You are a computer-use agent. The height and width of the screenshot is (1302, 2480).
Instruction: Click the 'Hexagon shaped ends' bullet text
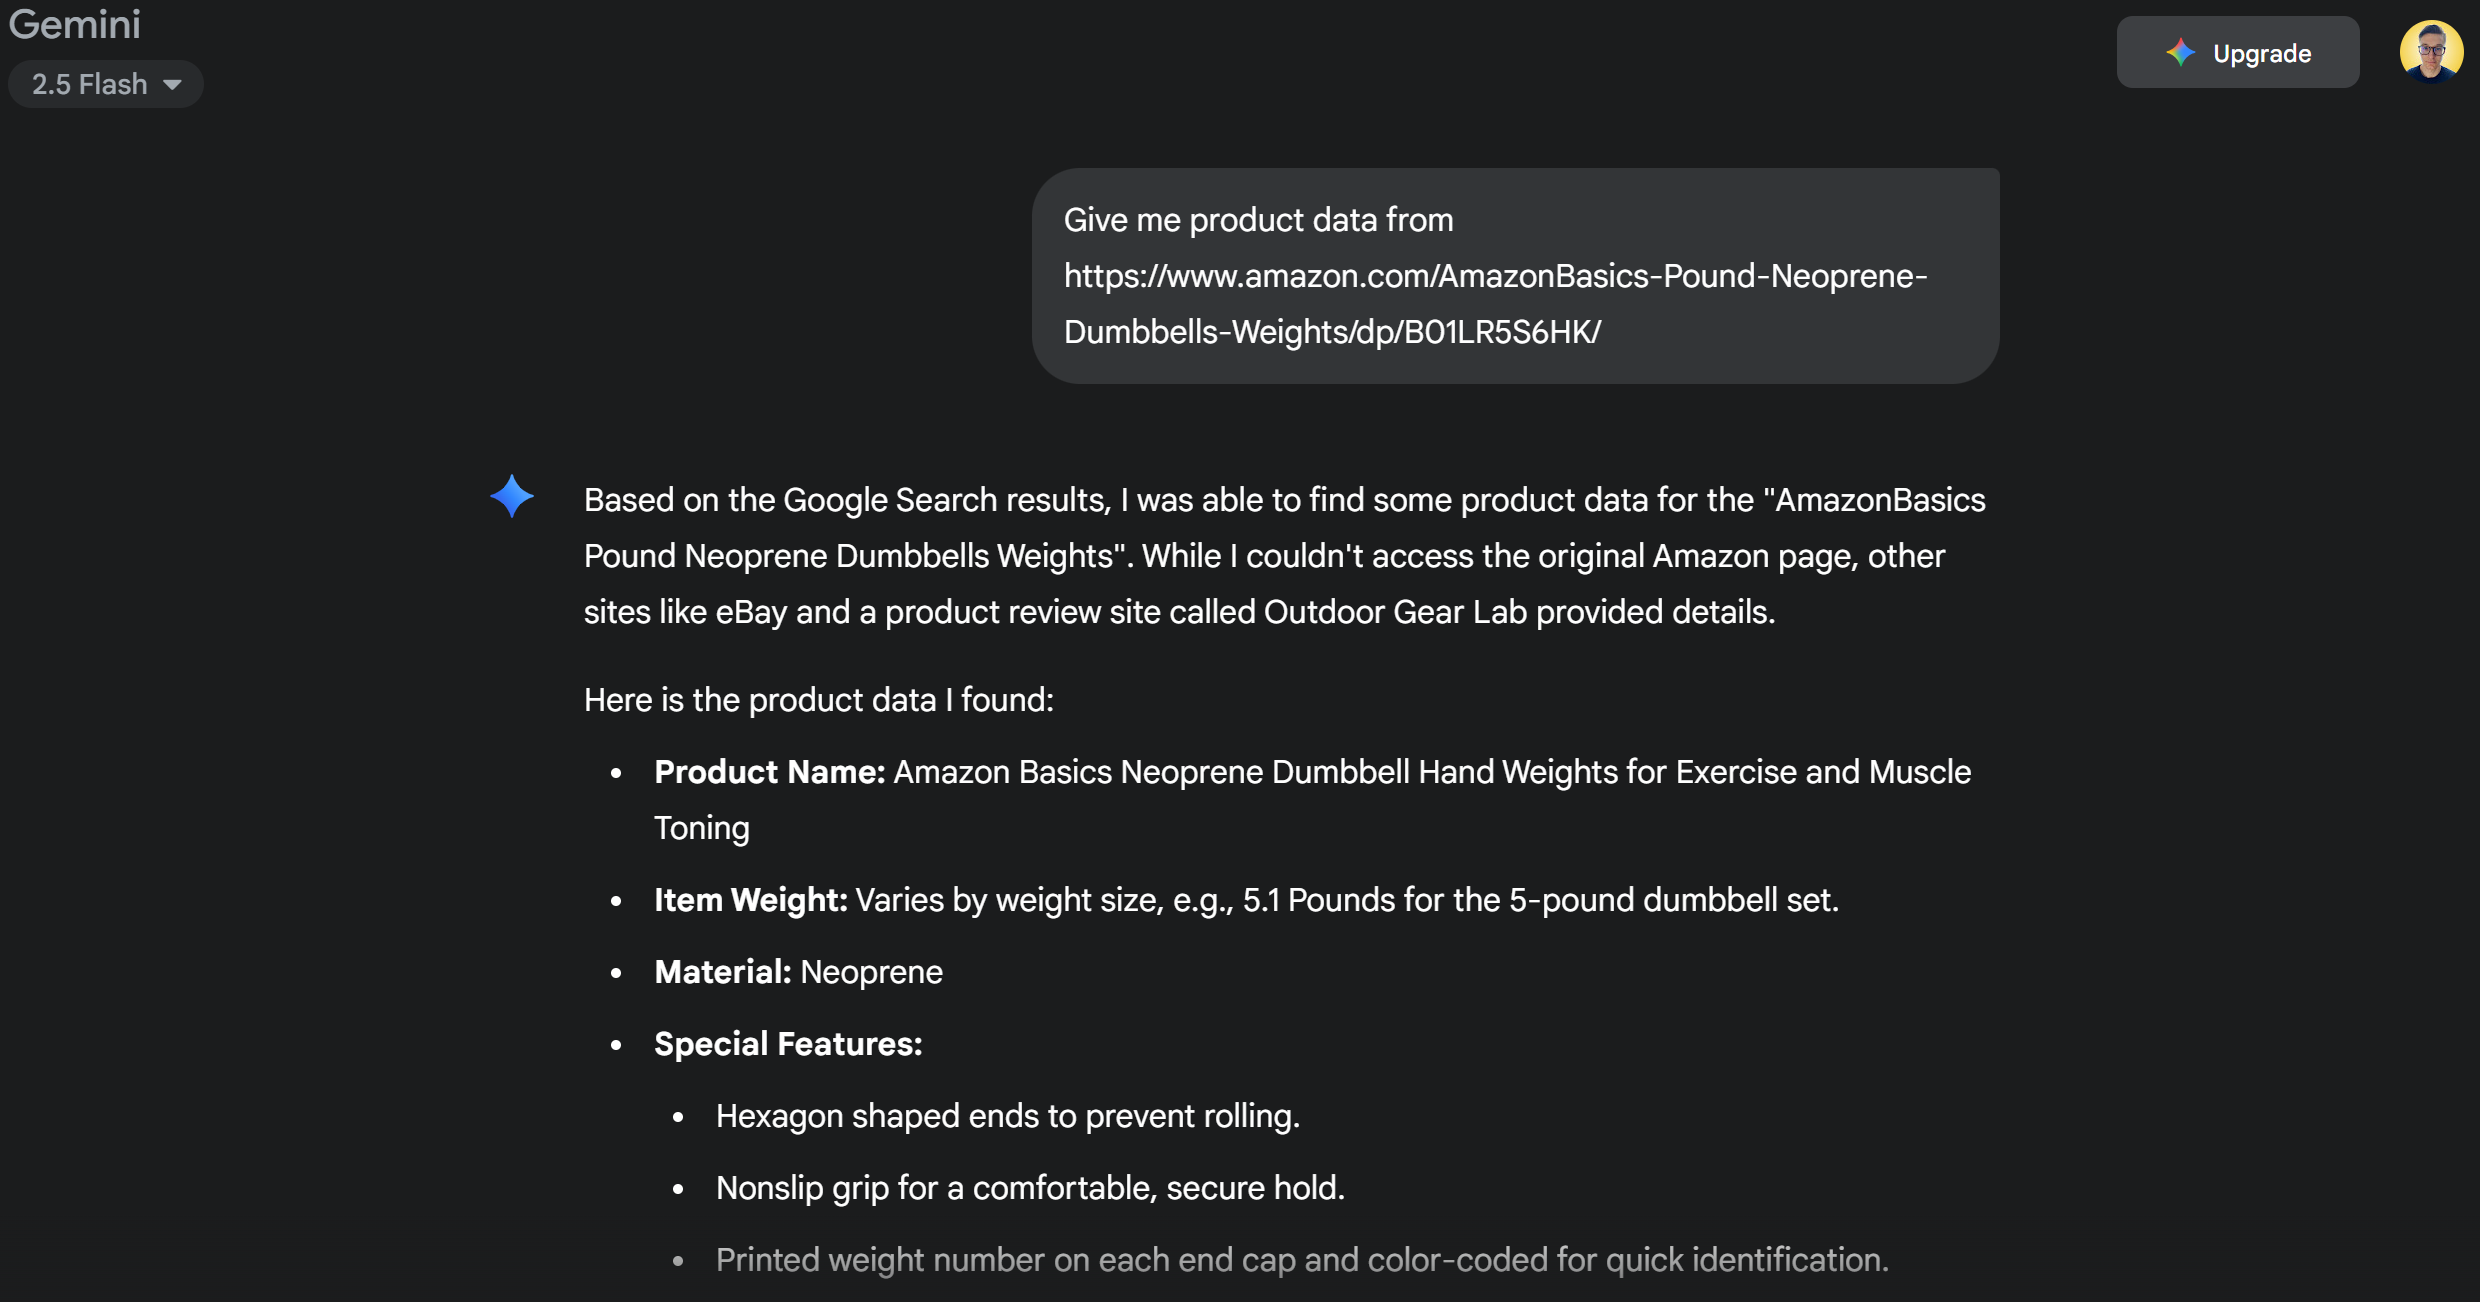1008,1116
